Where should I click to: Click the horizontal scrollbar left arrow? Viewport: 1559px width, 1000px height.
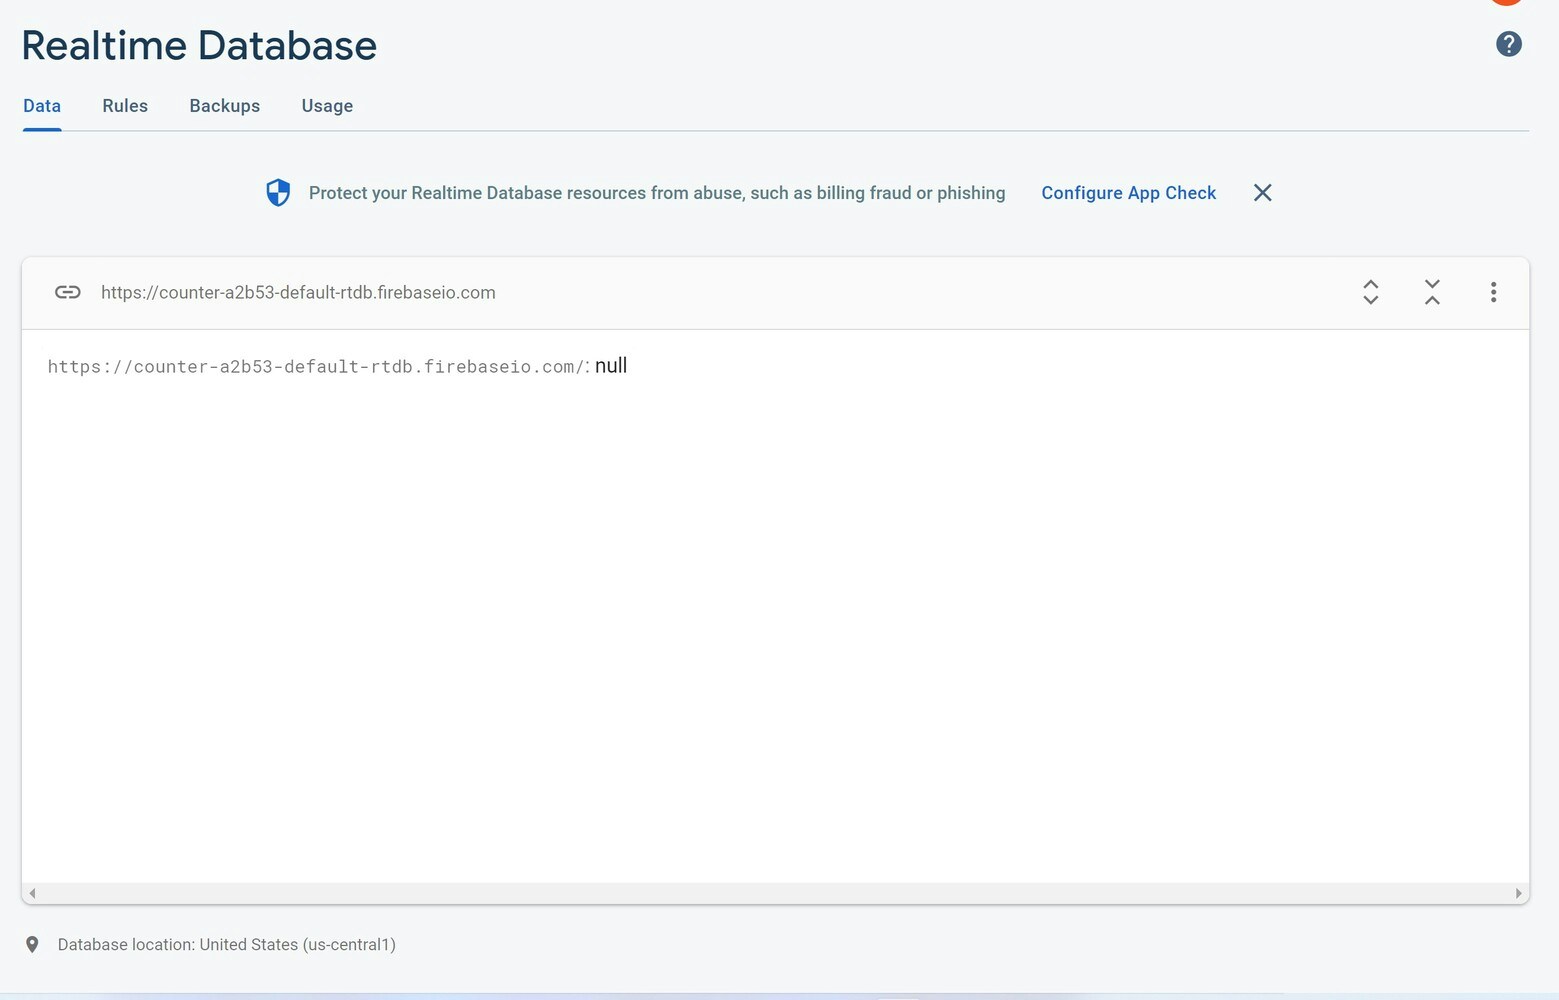[33, 893]
